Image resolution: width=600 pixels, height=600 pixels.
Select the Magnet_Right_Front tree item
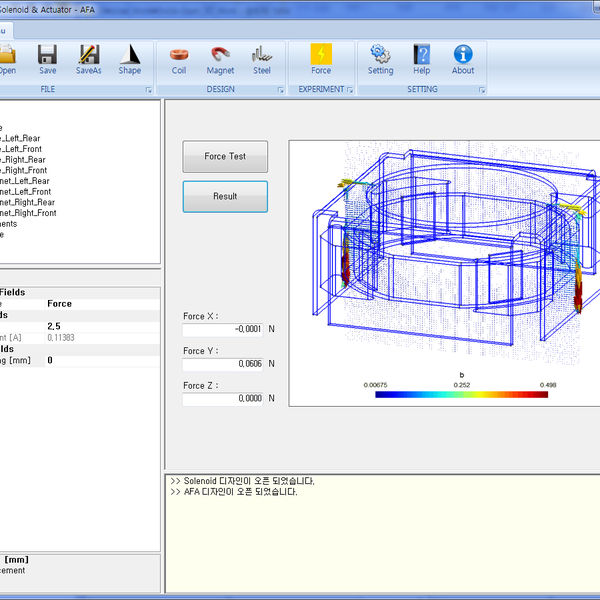pos(30,213)
